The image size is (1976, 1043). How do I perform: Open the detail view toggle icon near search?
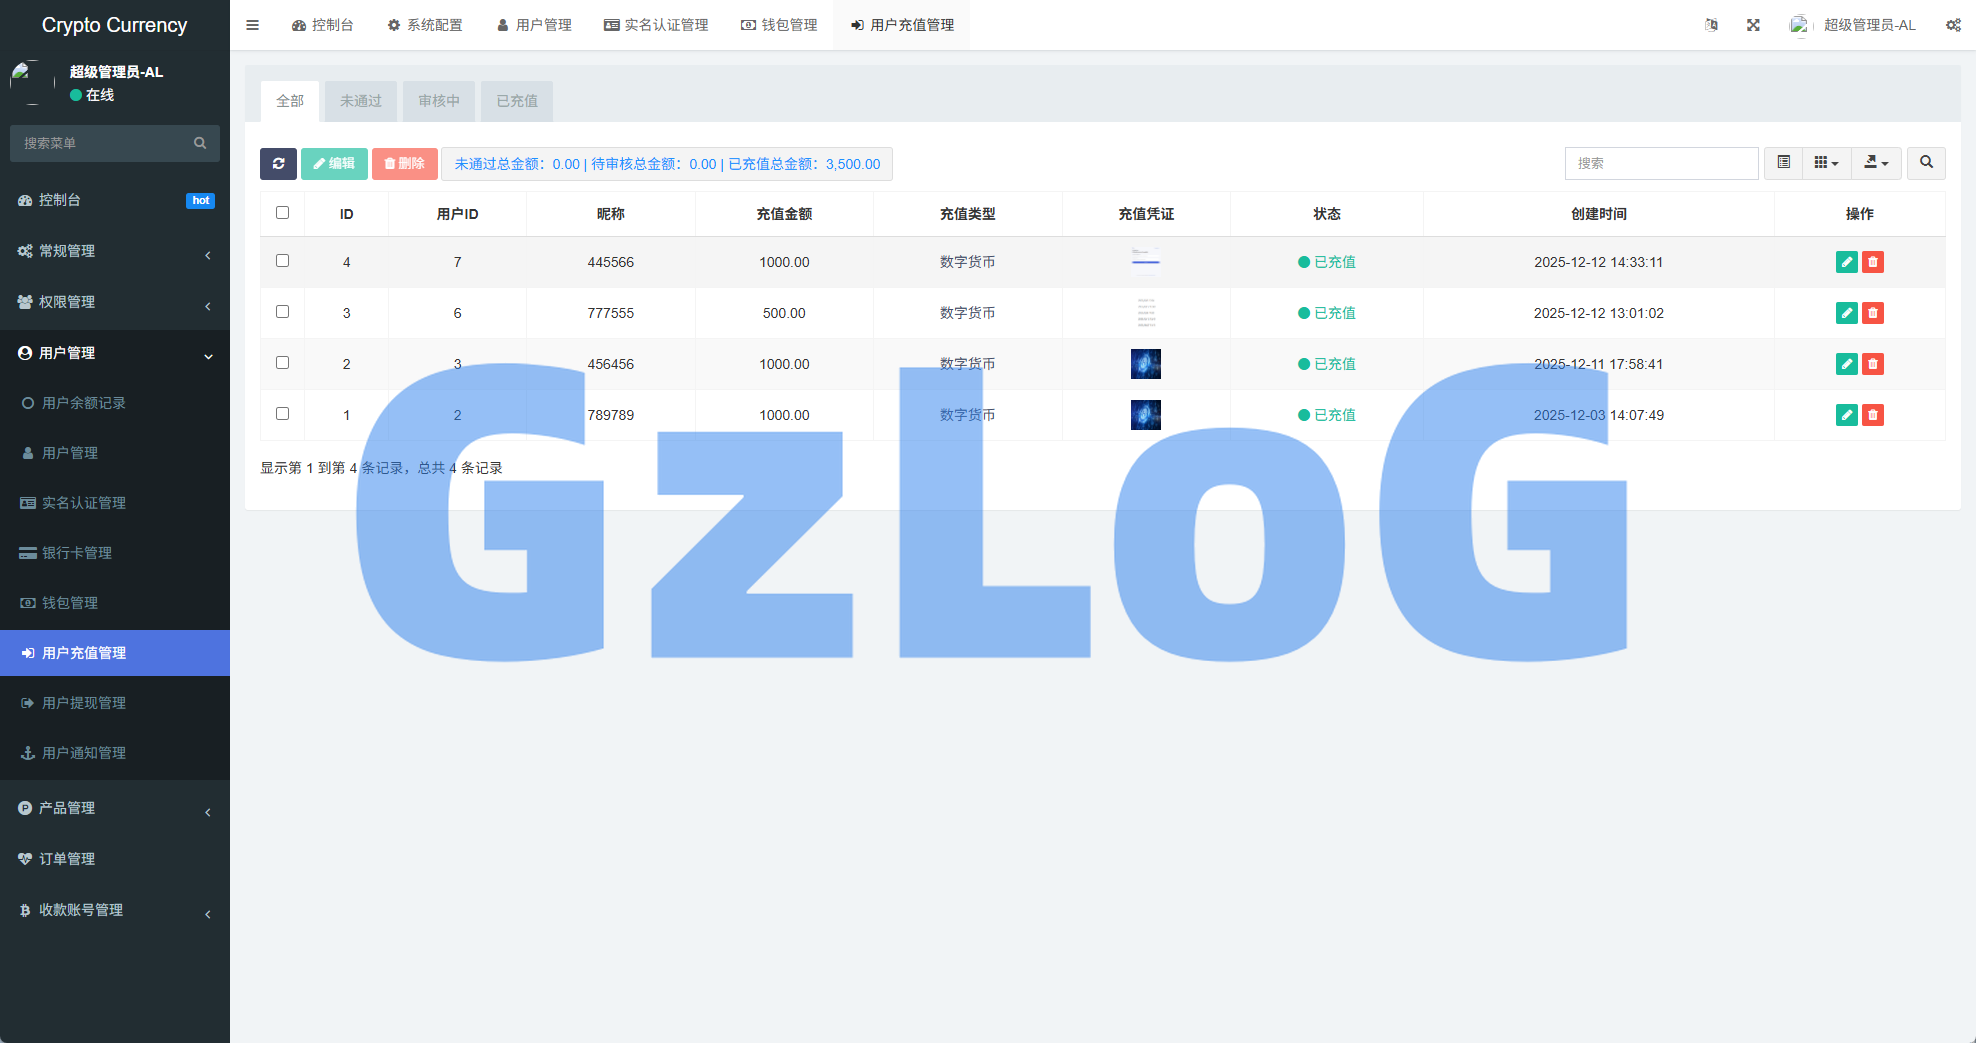[1782, 162]
